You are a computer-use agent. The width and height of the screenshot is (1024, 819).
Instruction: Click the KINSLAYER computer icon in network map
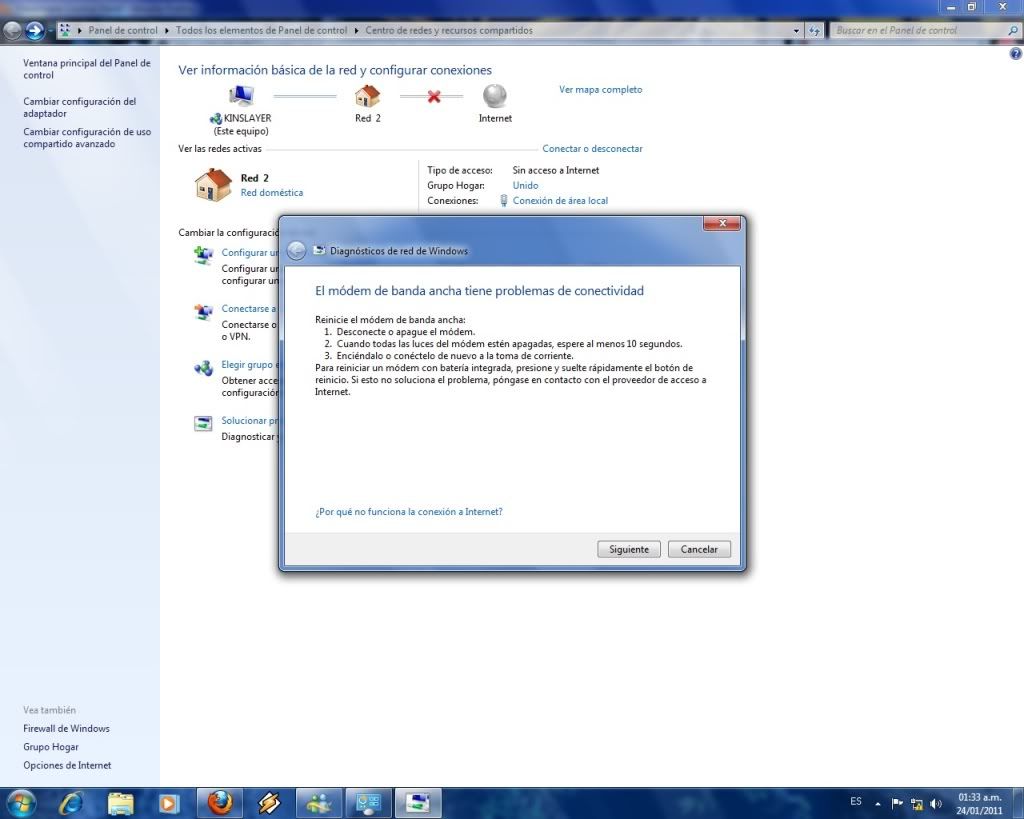(x=241, y=96)
